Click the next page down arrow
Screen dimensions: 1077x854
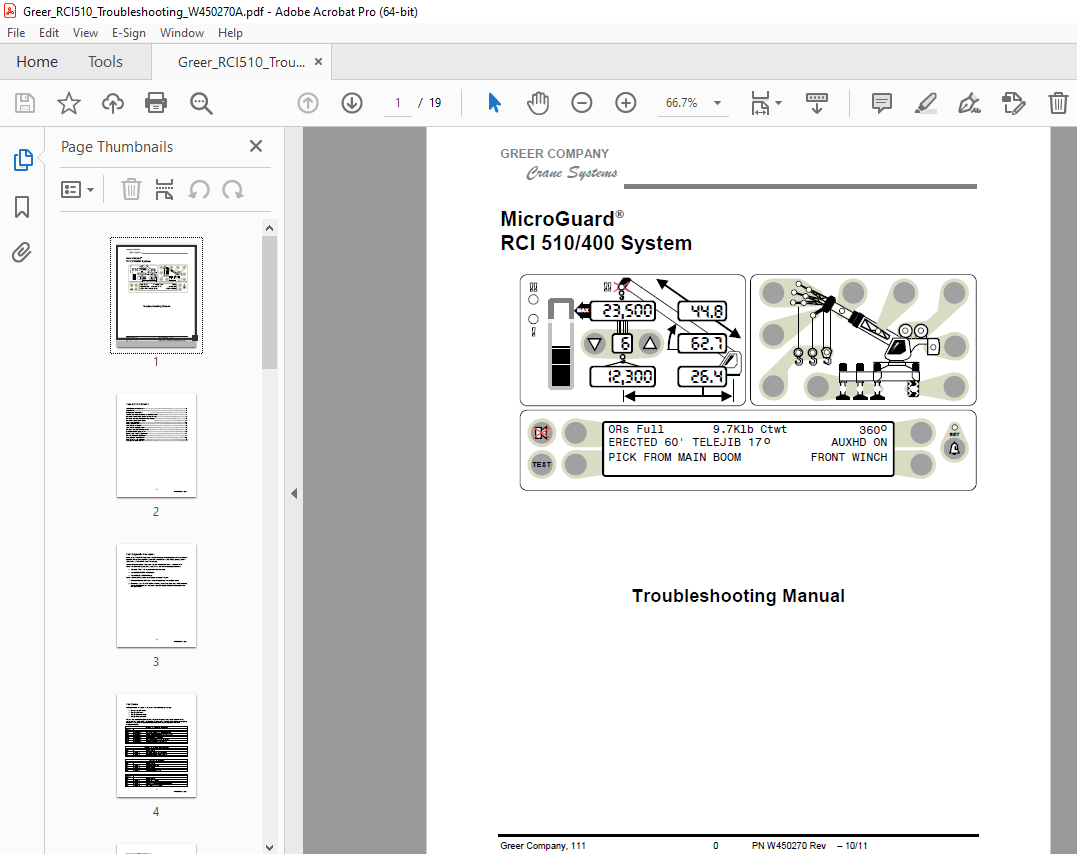click(351, 103)
